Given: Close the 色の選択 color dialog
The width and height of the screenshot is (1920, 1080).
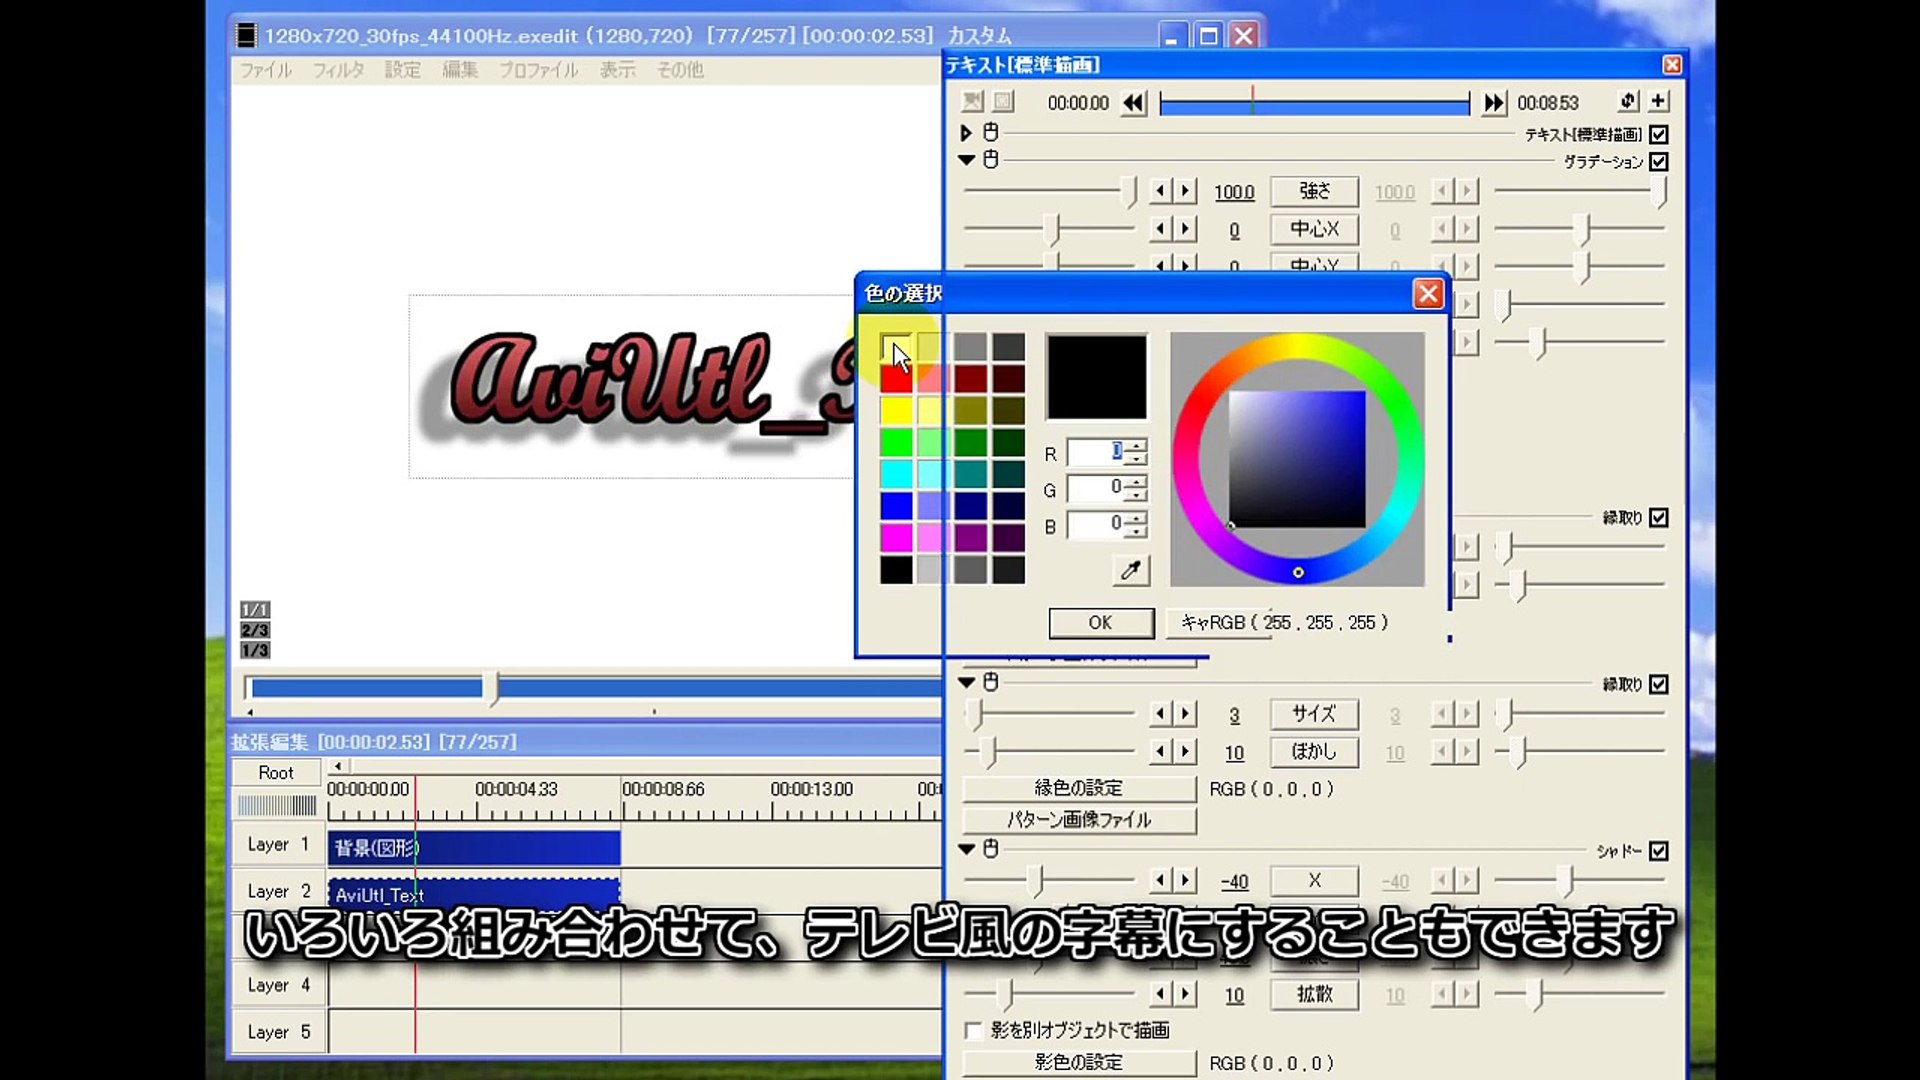Looking at the screenshot, I should pyautogui.click(x=1428, y=293).
